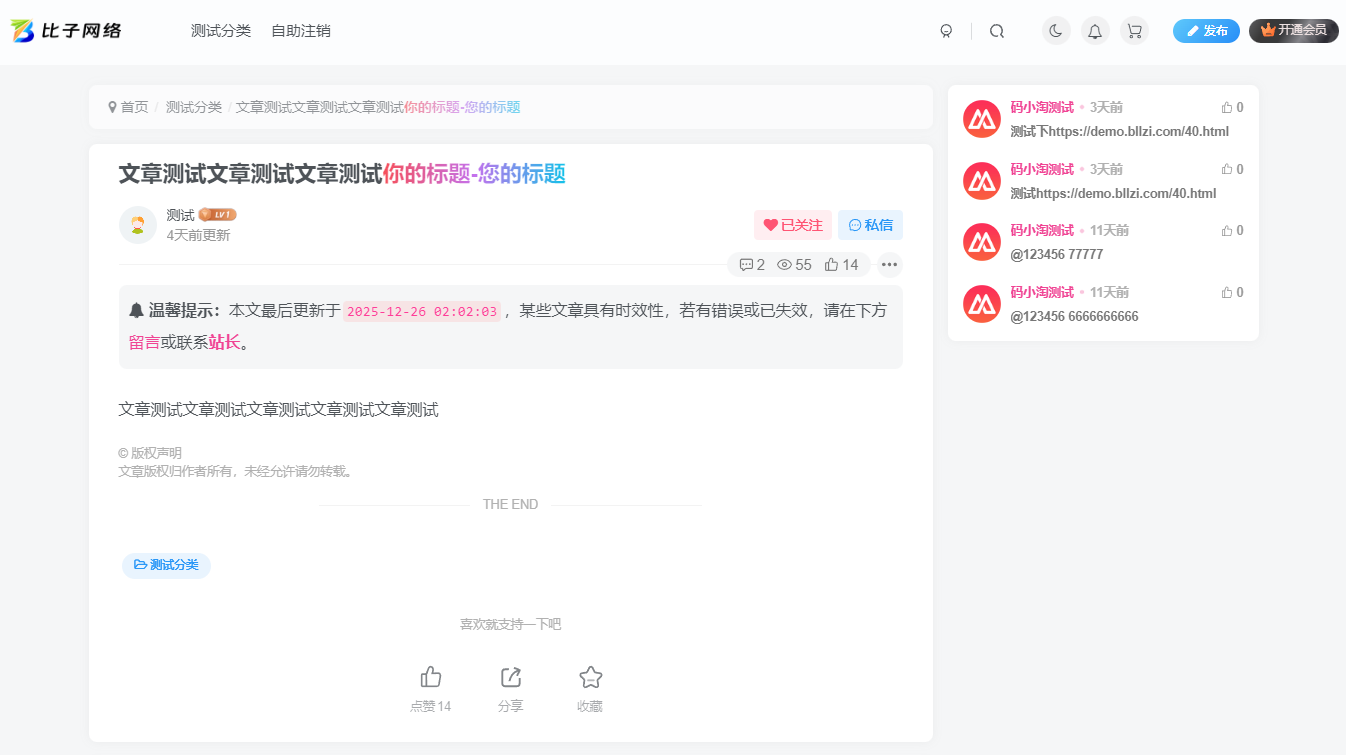Open the shopping cart icon
The width and height of the screenshot is (1346, 755).
pos(1133,31)
